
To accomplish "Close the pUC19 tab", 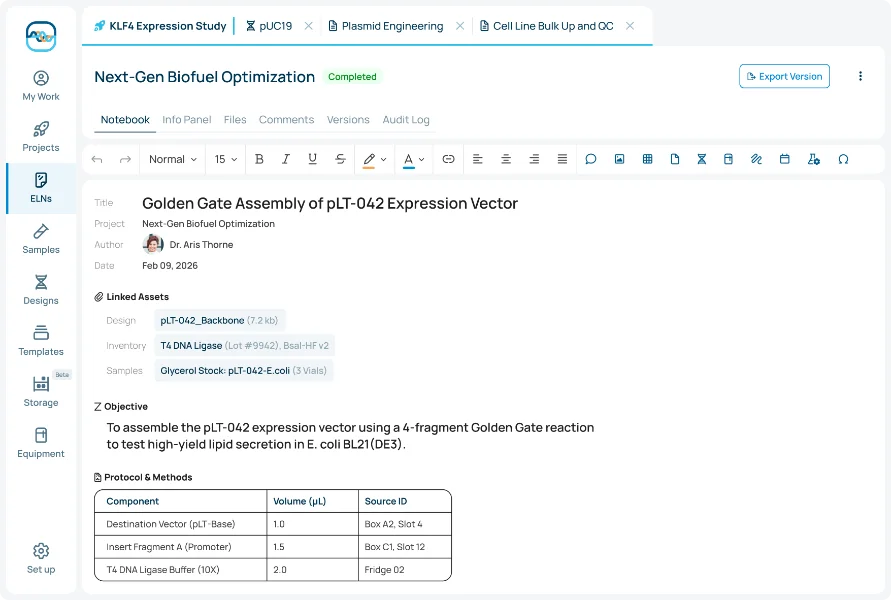I will coord(309,26).
